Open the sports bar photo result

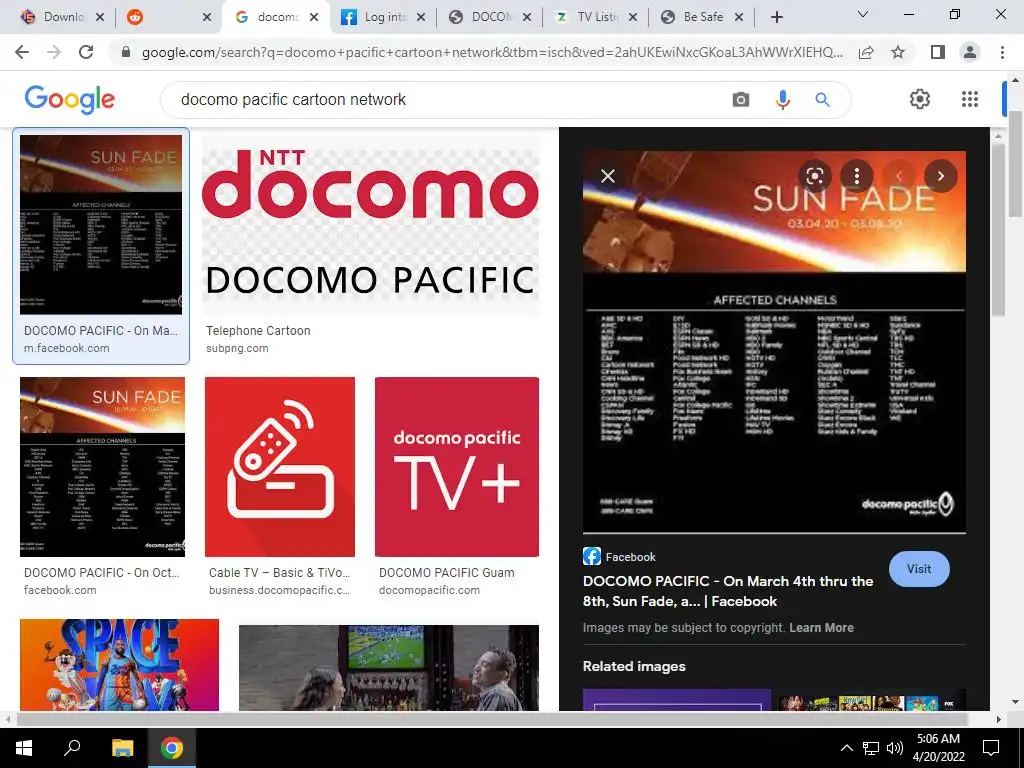[389, 667]
